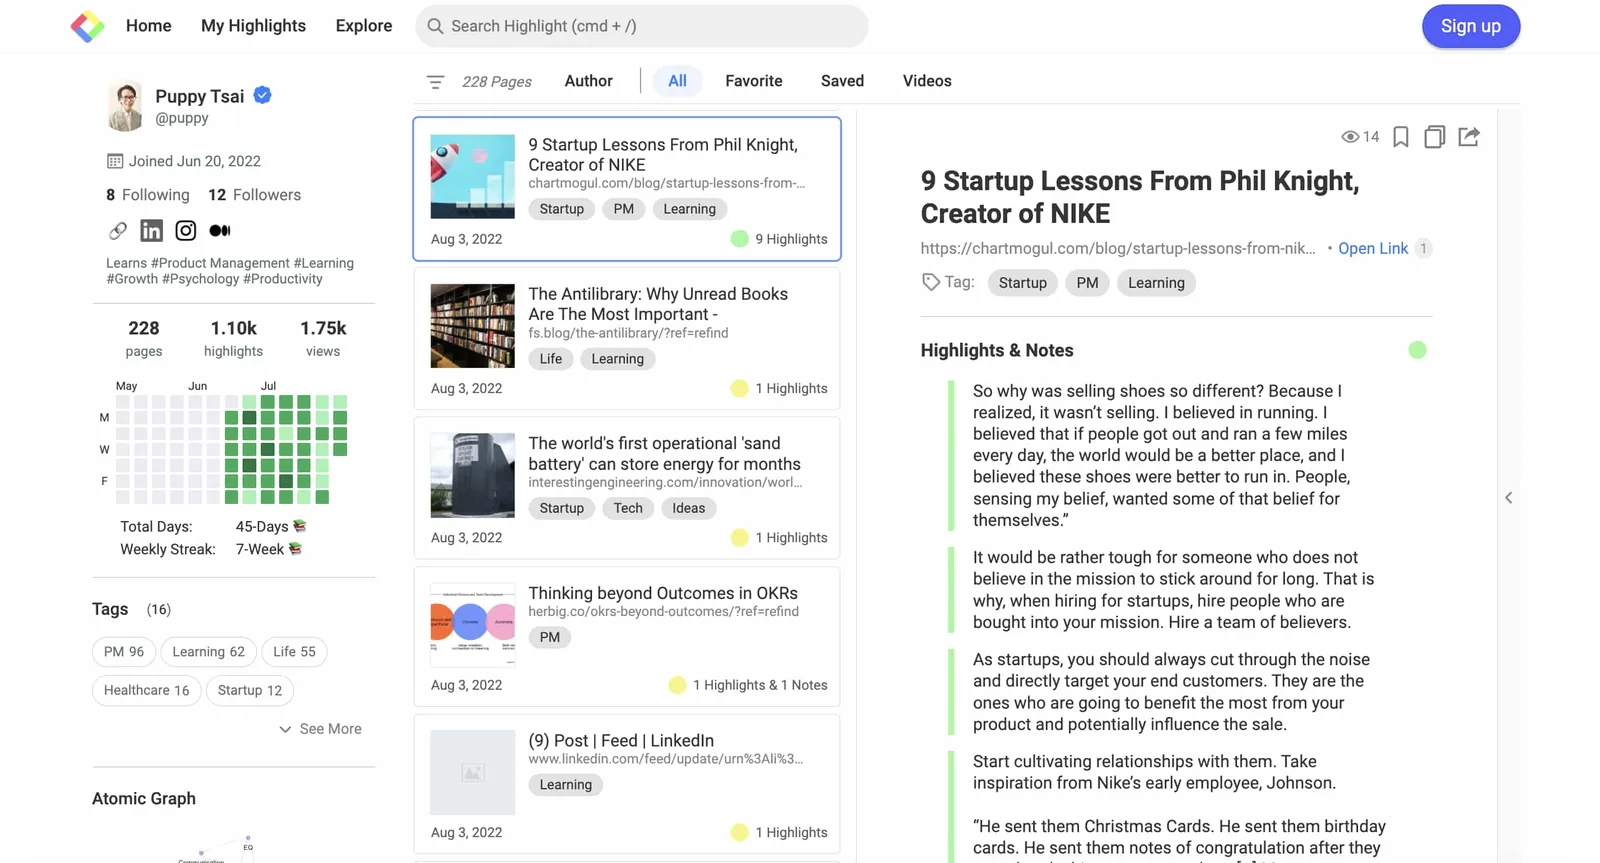
Task: Click Tech tag on sand battery card
Action: point(628,508)
